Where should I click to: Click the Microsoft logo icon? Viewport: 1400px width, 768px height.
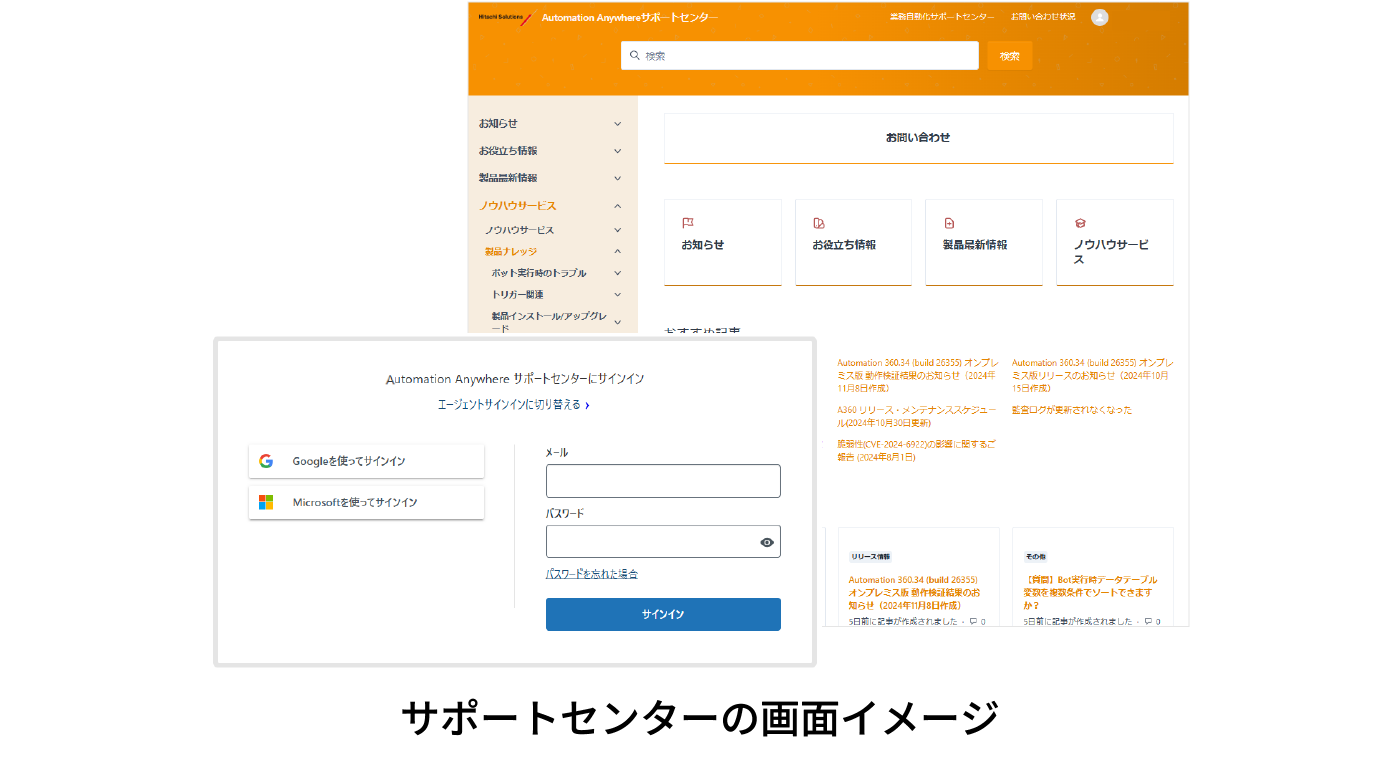(266, 502)
